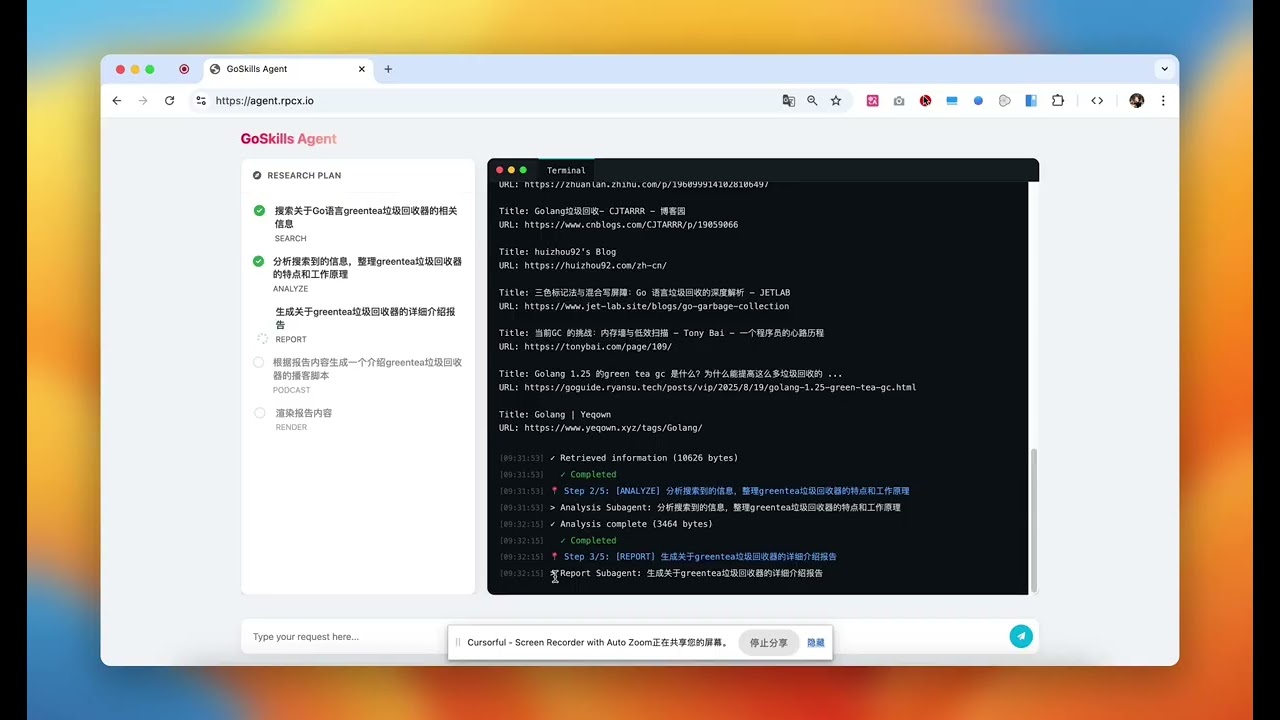Click the PODCAST step empty circle
Screen dimensions: 1280x720
[259, 363]
